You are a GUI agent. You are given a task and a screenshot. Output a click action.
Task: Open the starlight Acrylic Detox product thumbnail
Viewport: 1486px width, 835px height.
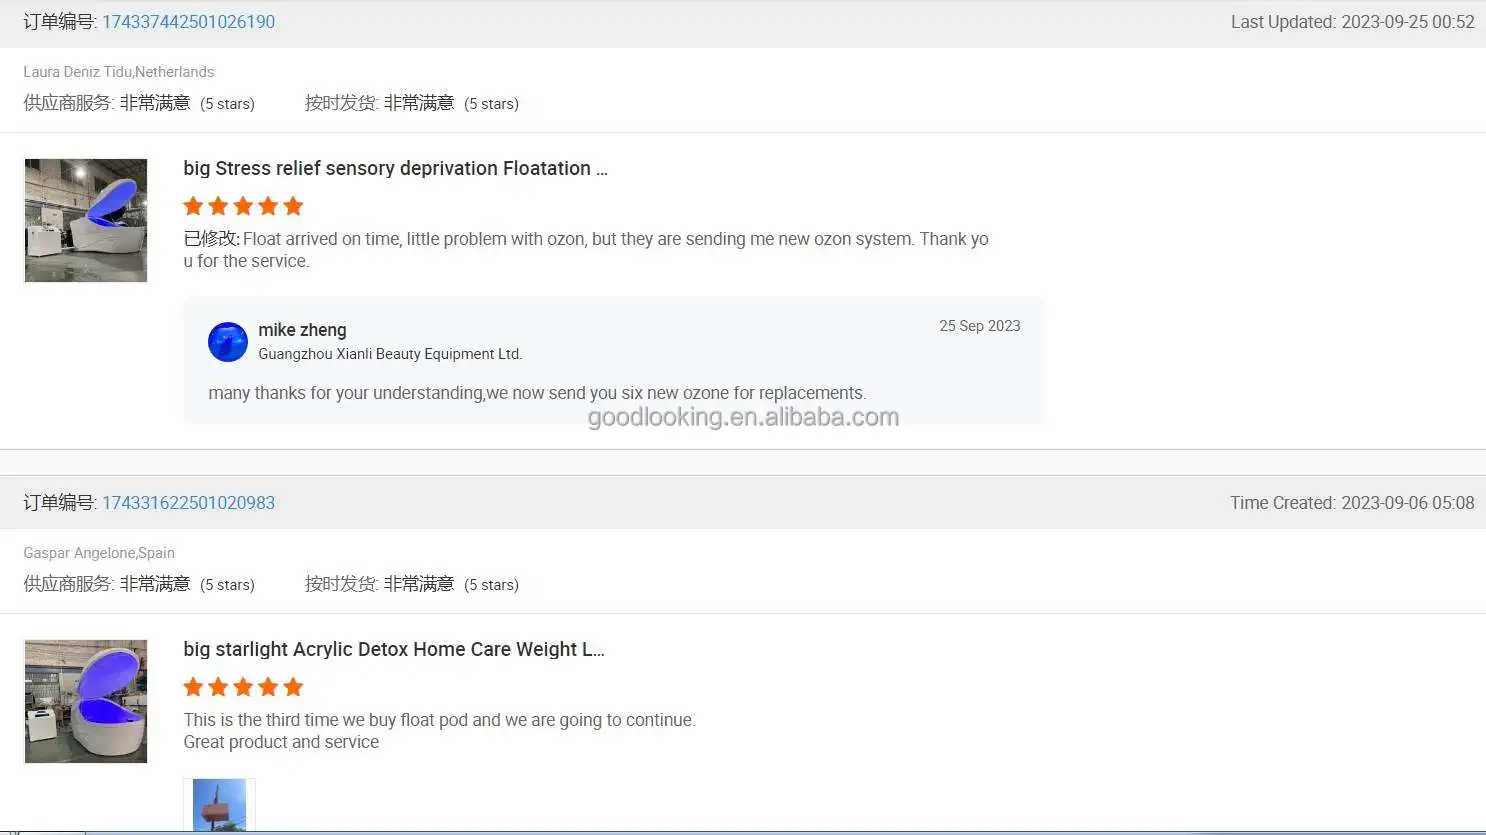tap(86, 701)
